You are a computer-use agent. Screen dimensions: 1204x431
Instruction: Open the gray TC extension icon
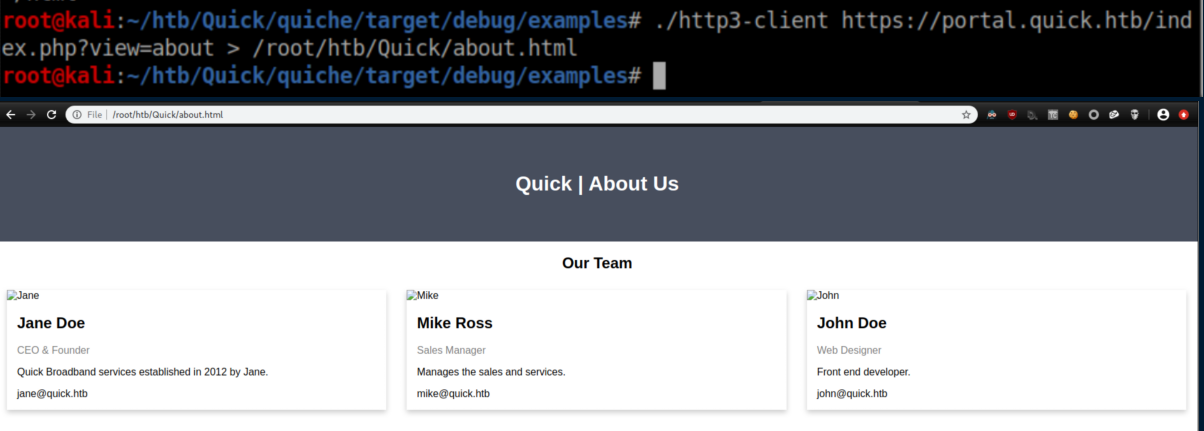pyautogui.click(x=1053, y=115)
